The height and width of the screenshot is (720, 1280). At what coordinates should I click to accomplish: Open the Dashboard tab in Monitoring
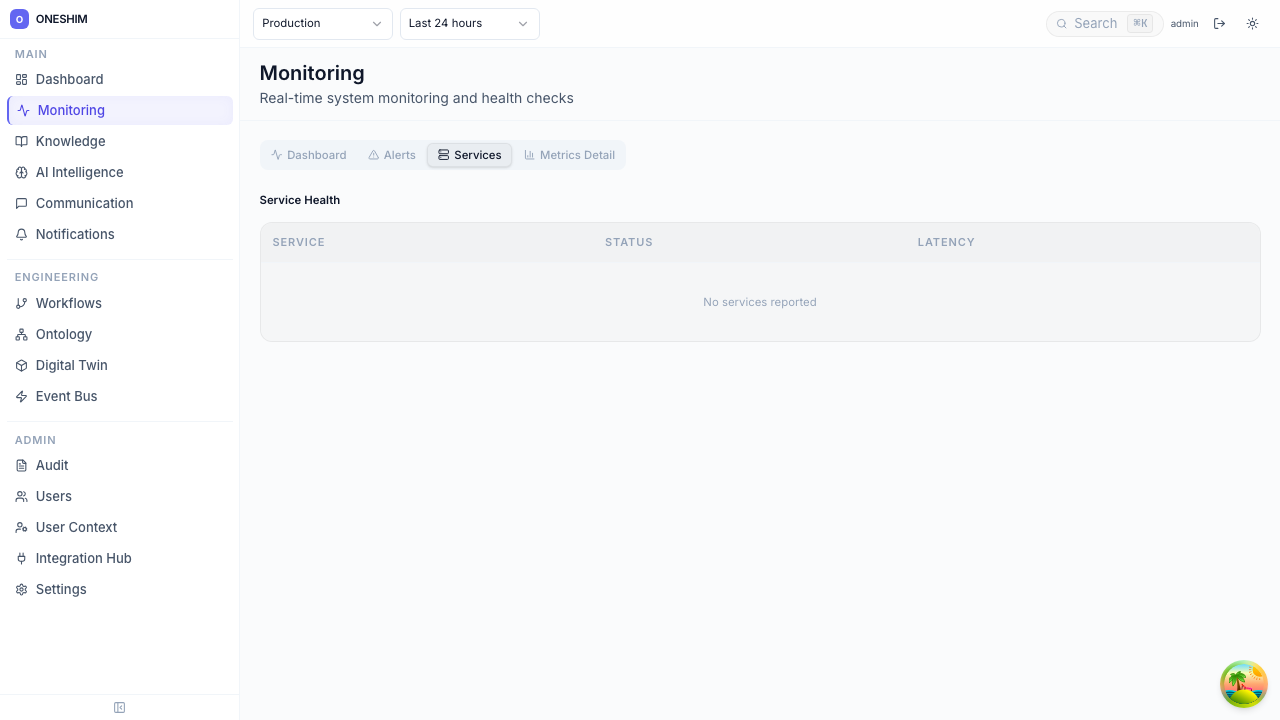(309, 155)
